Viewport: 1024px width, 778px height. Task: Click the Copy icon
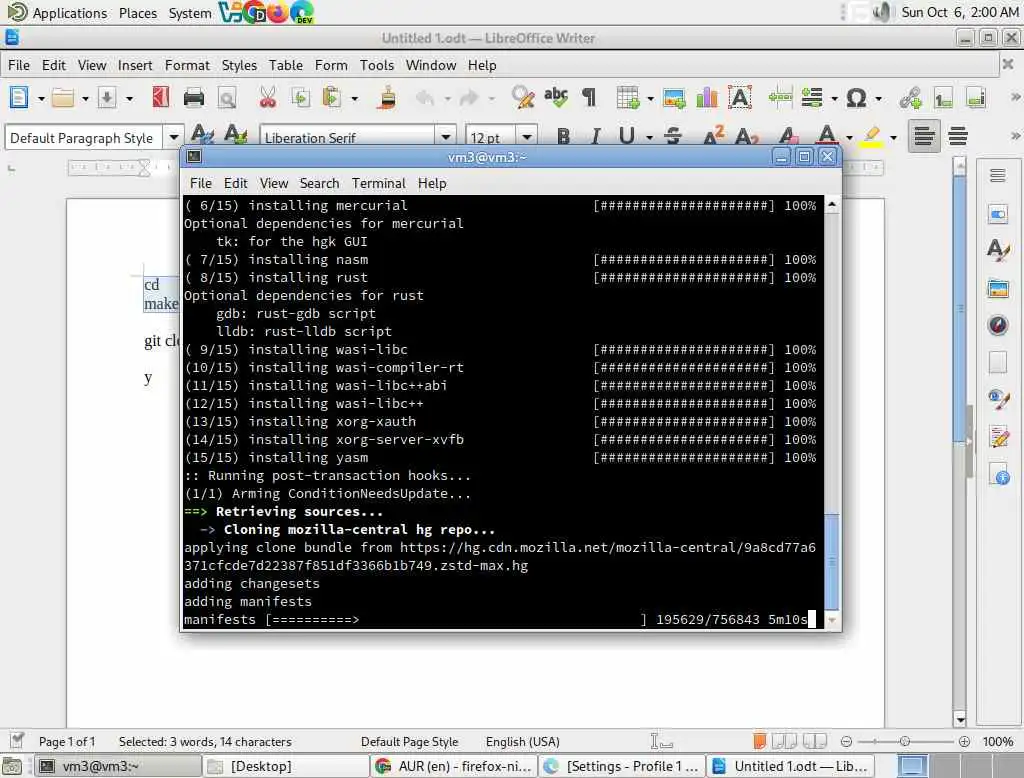(300, 98)
